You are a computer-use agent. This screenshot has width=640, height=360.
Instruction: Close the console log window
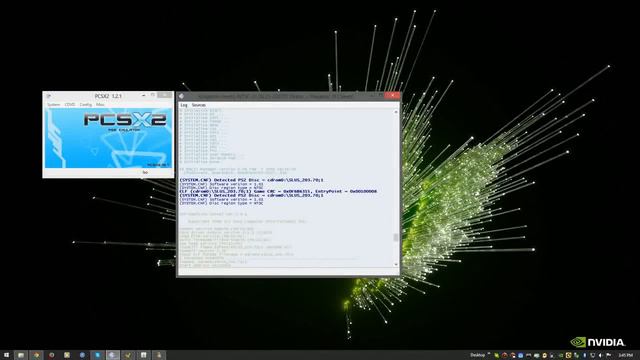point(392,96)
